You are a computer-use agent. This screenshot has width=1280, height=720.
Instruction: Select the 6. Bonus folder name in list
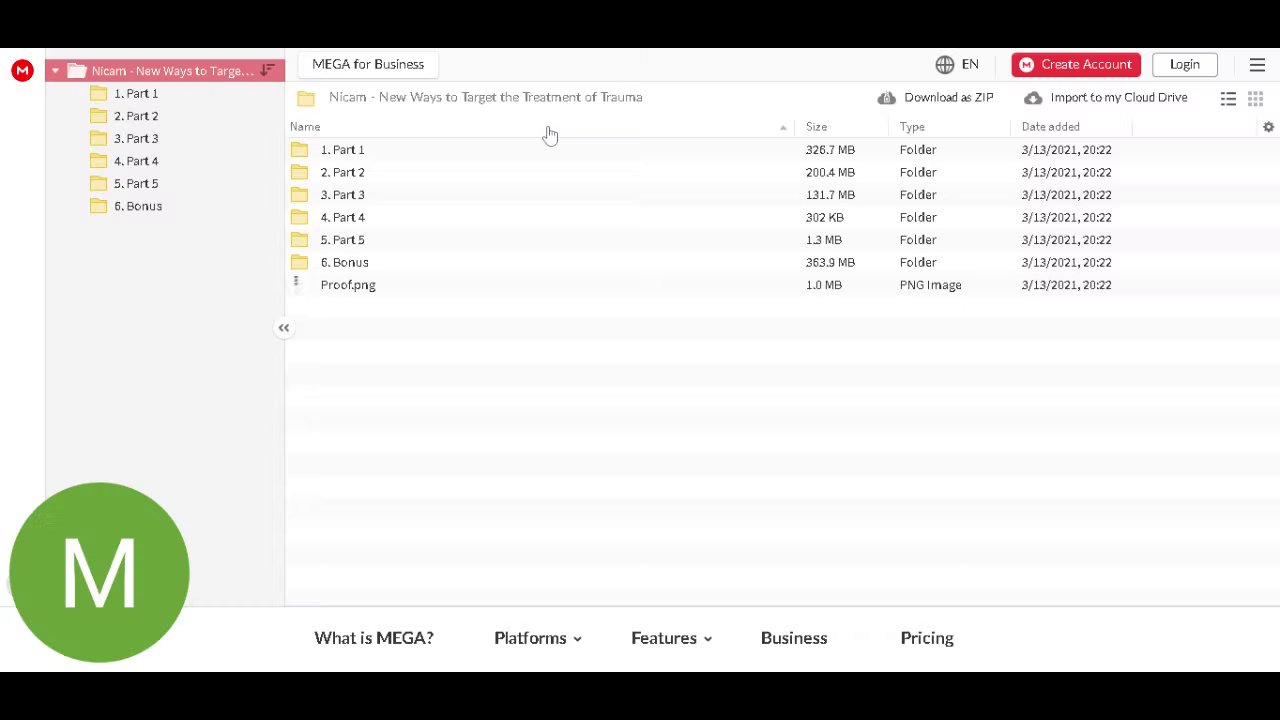coord(344,262)
